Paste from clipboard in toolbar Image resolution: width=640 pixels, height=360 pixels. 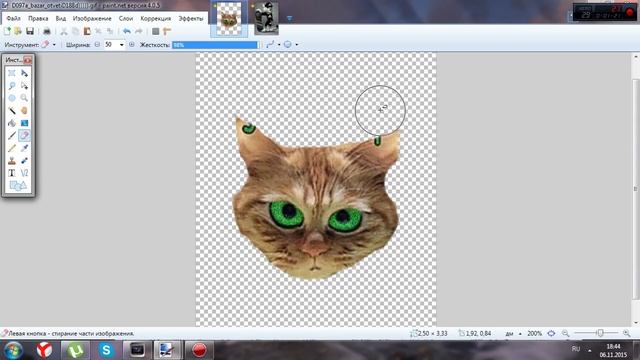(87, 31)
